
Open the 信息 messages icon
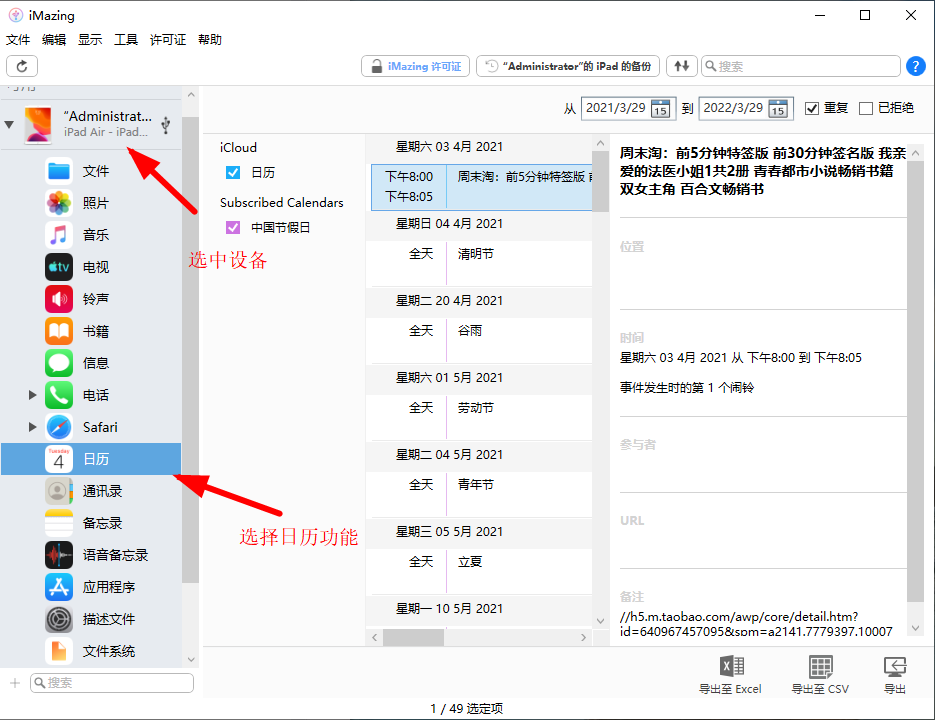pos(59,363)
